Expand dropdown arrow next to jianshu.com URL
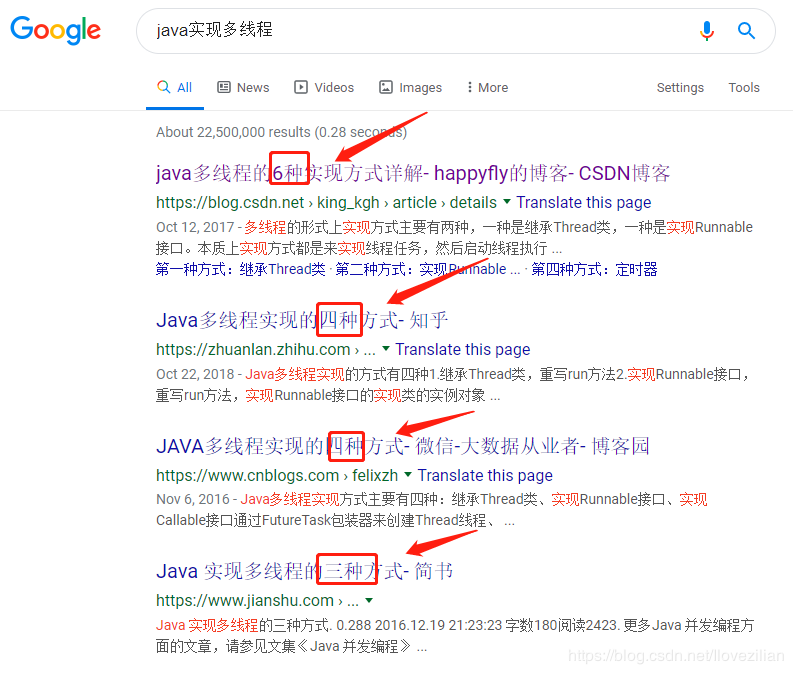Screen dimensions: 793x674 pyautogui.click(x=369, y=601)
